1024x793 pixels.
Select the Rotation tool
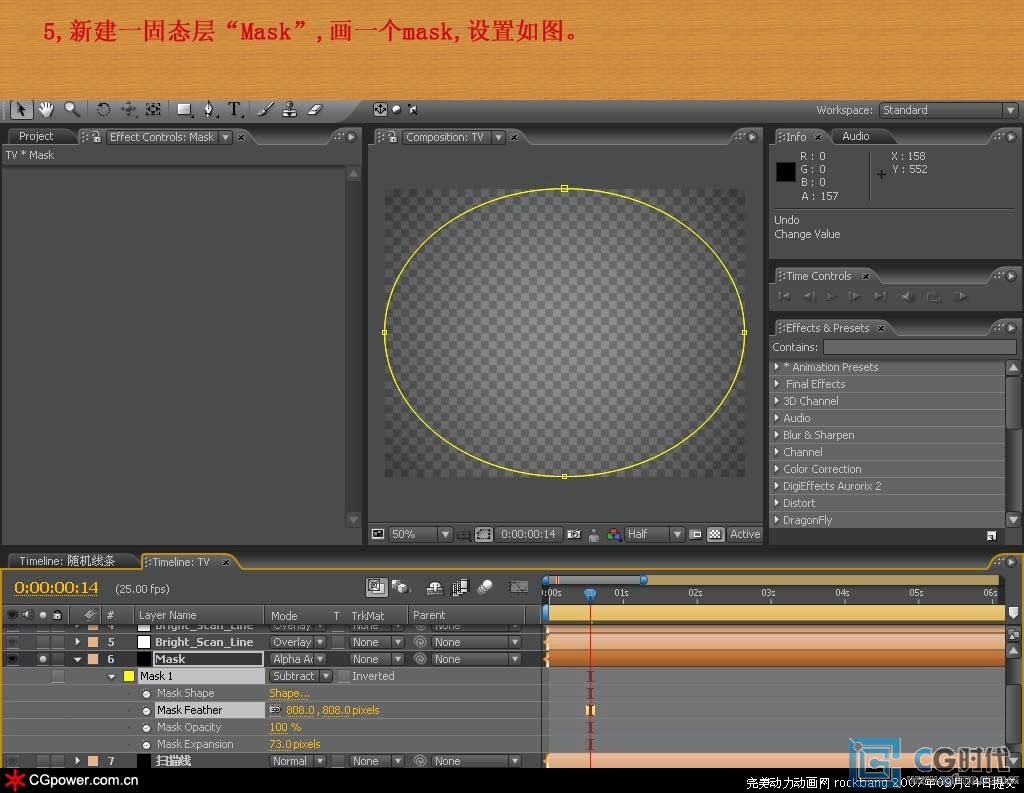[103, 110]
